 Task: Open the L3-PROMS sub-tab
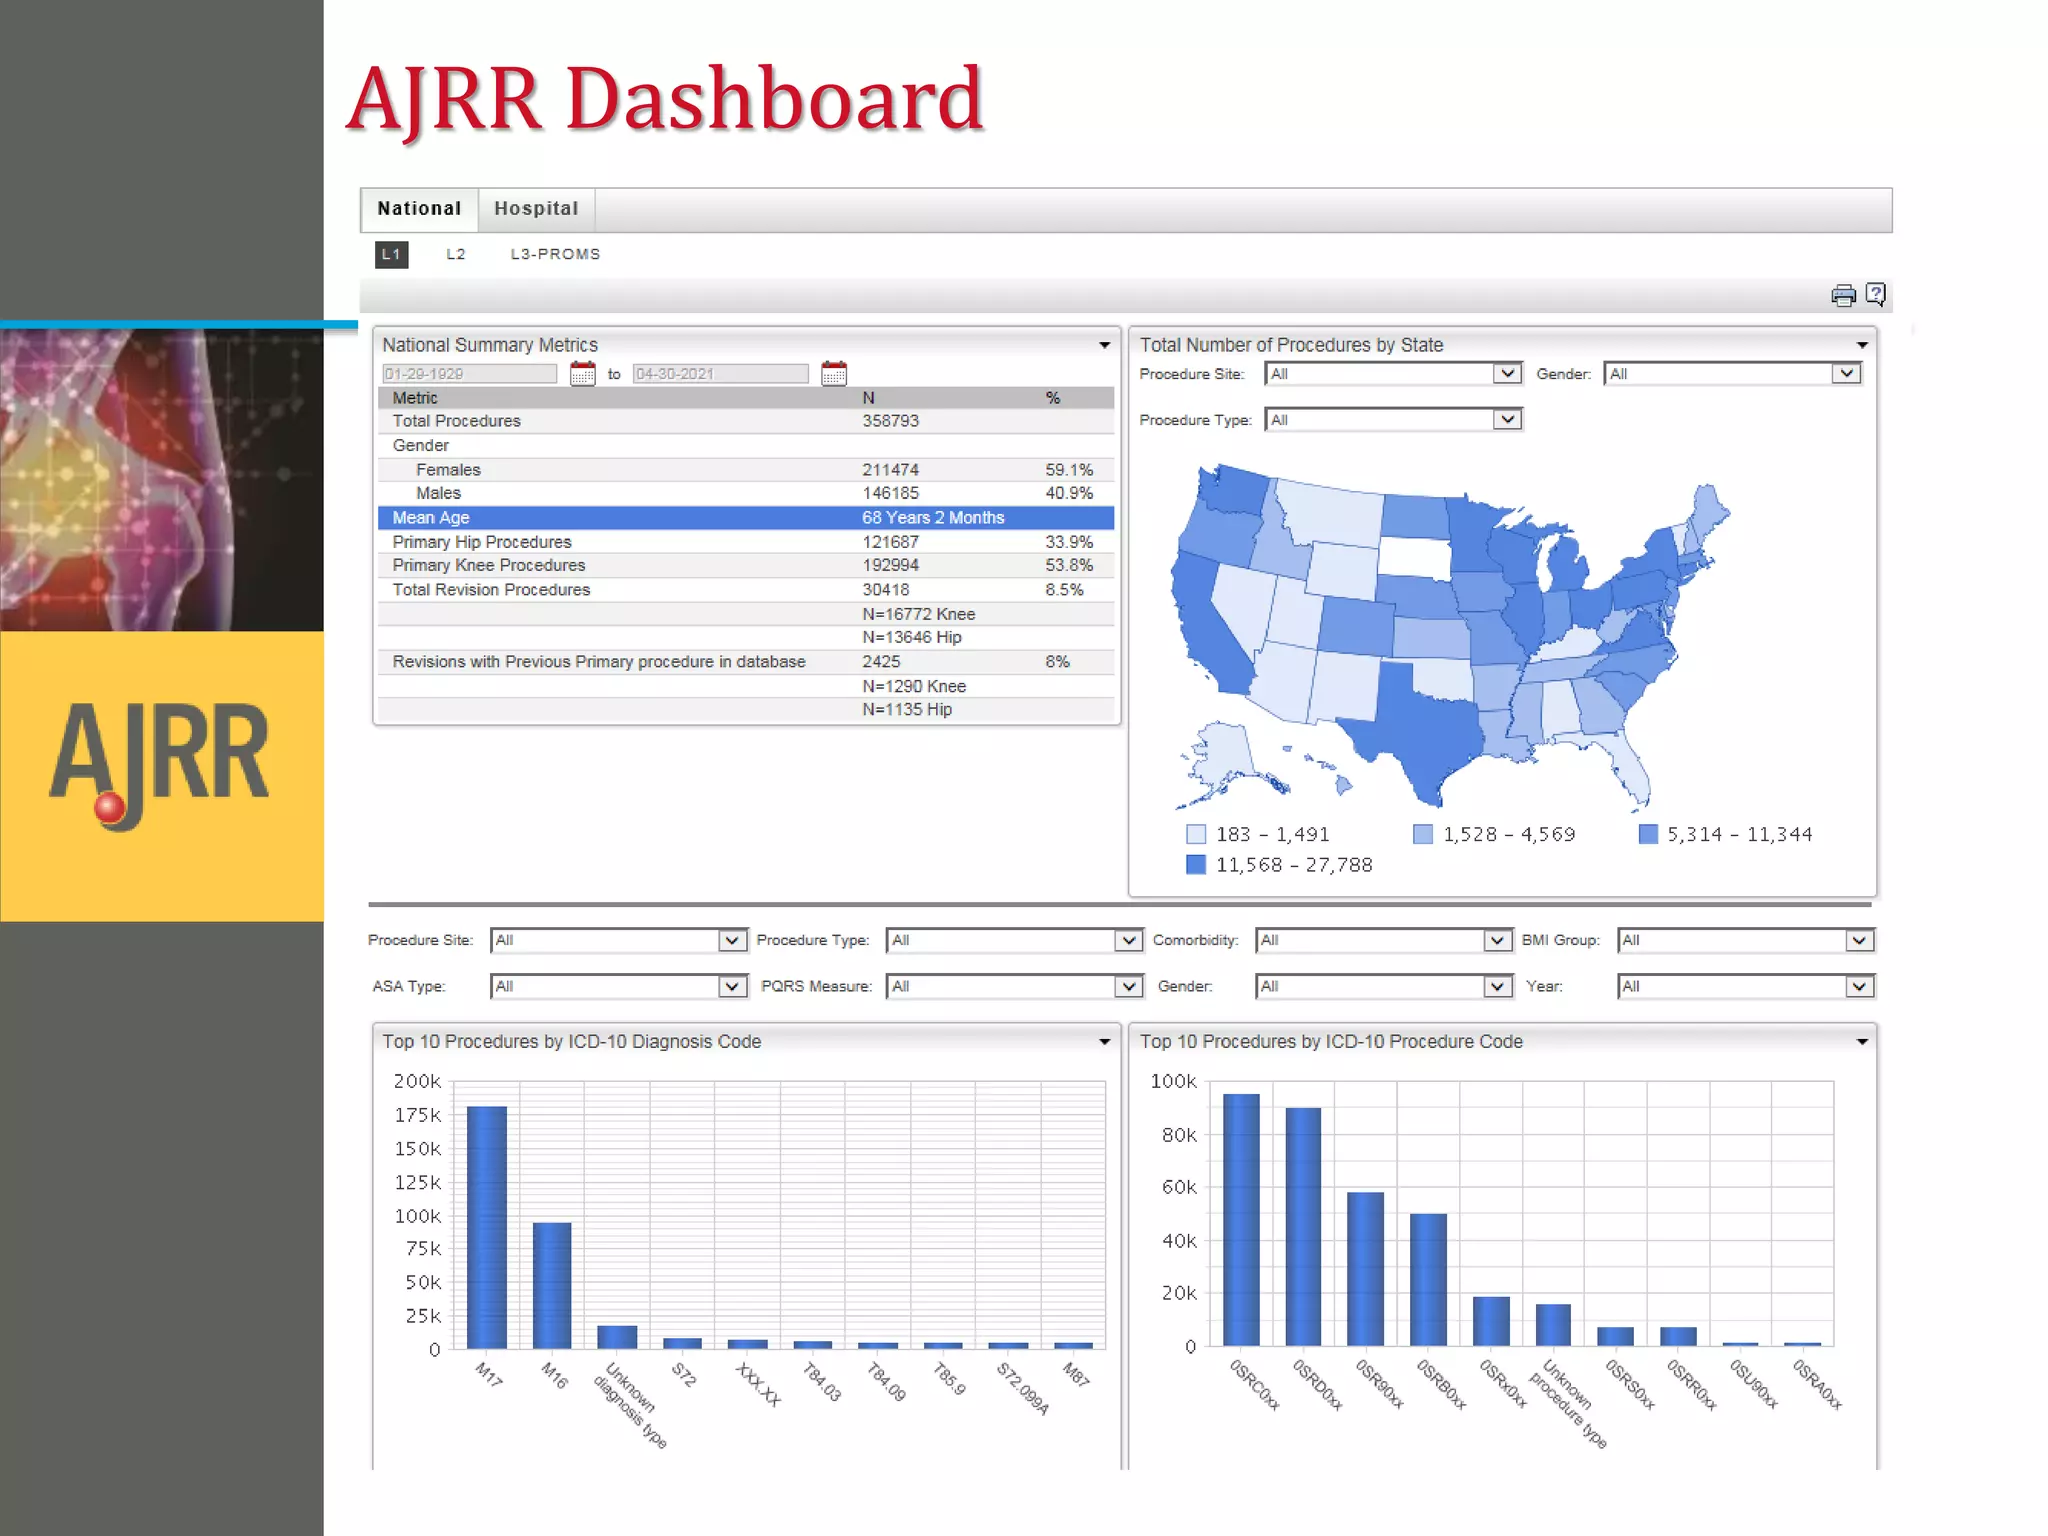pyautogui.click(x=555, y=254)
